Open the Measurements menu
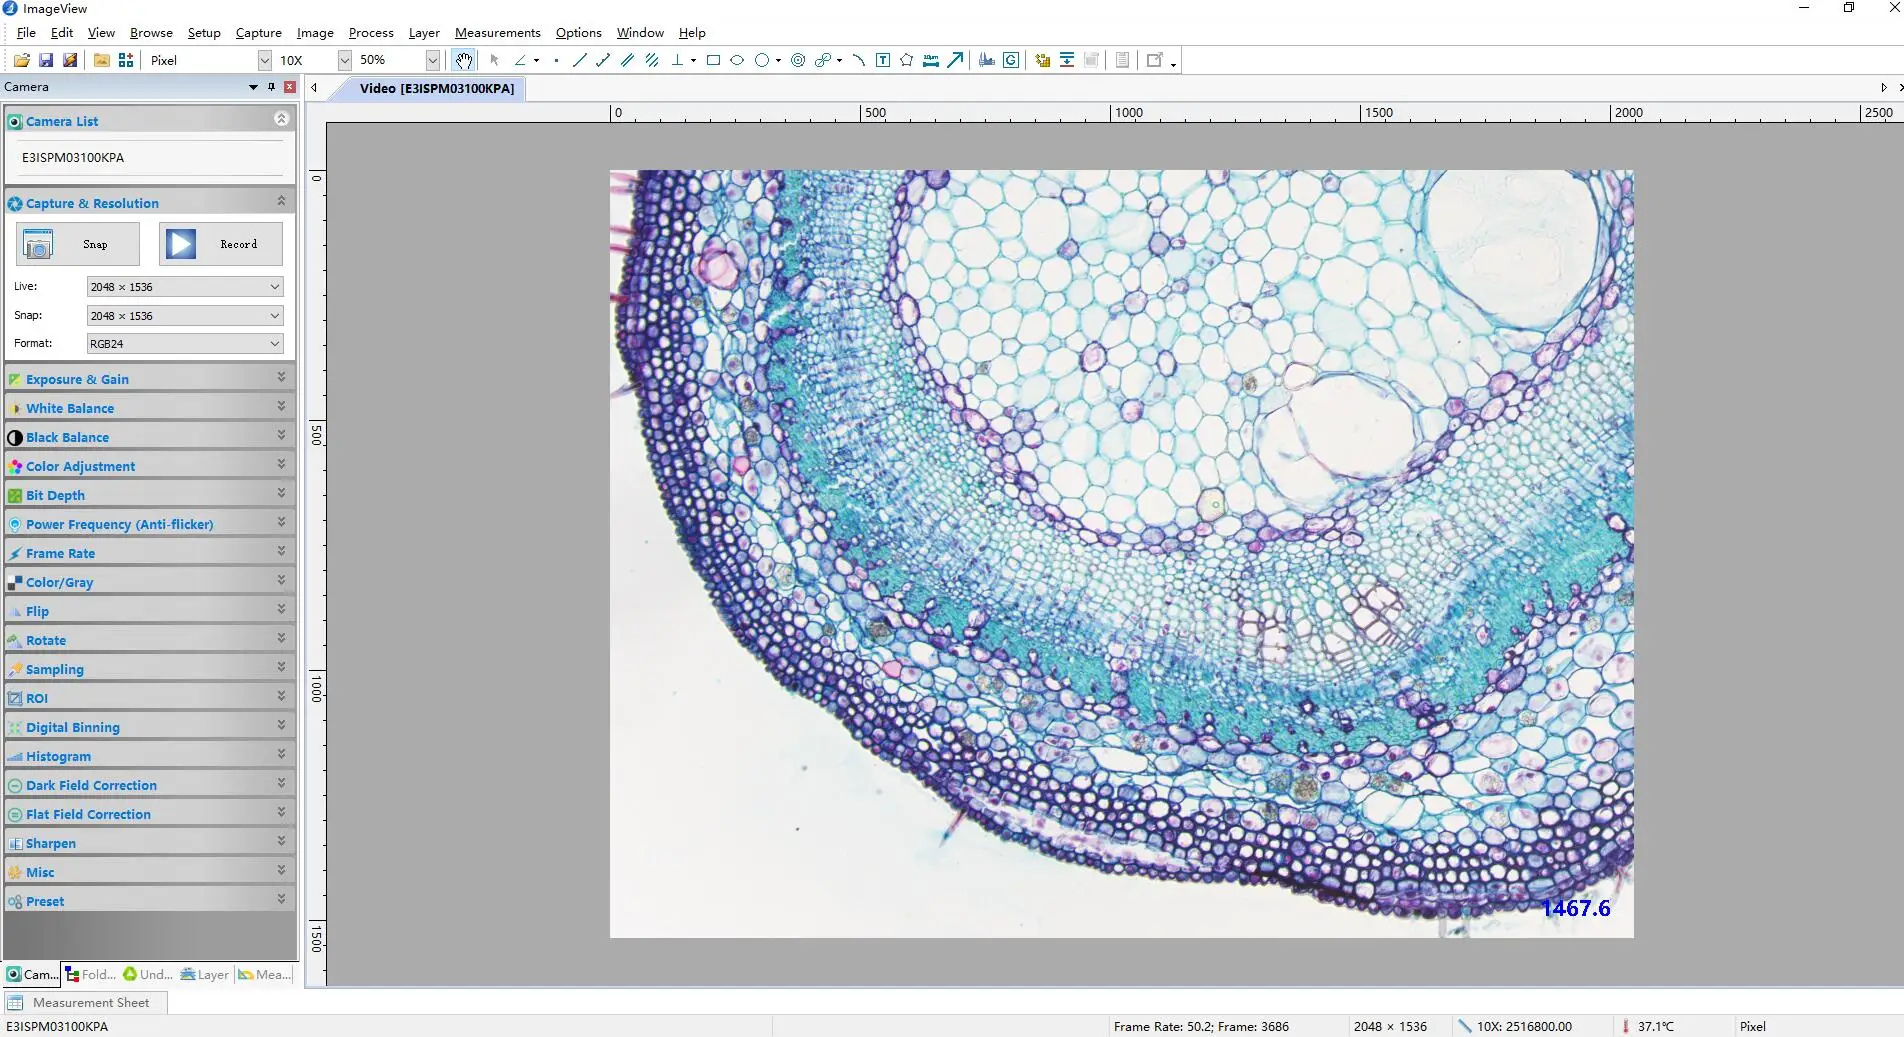 pyautogui.click(x=497, y=33)
